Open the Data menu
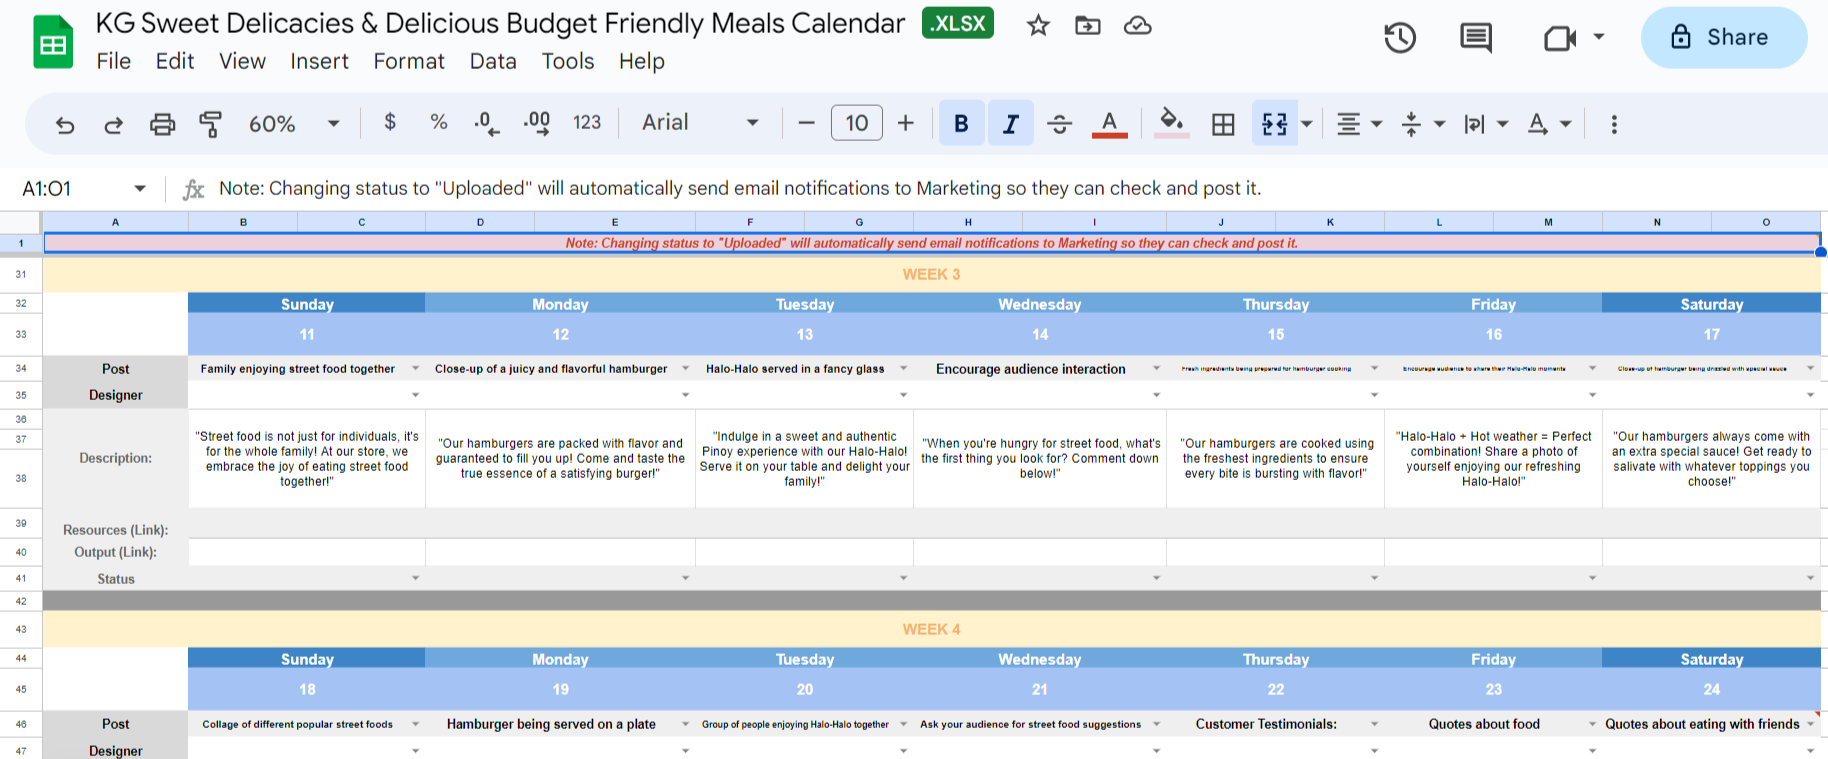This screenshot has width=1828, height=759. tap(493, 61)
